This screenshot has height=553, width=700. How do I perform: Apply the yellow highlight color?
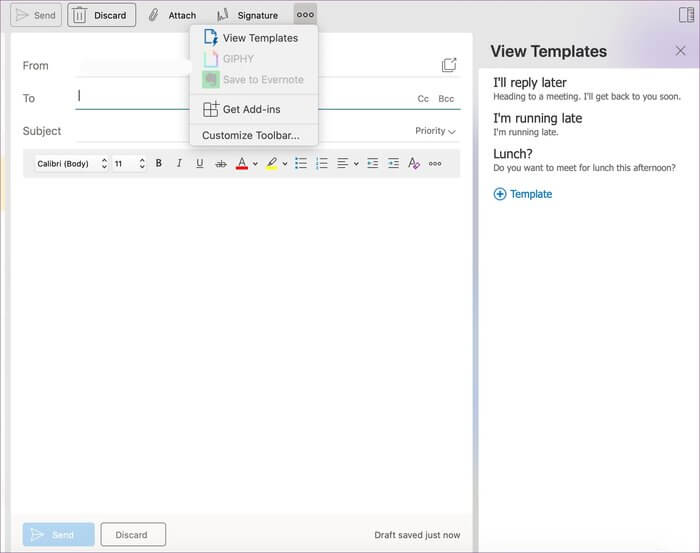272,163
